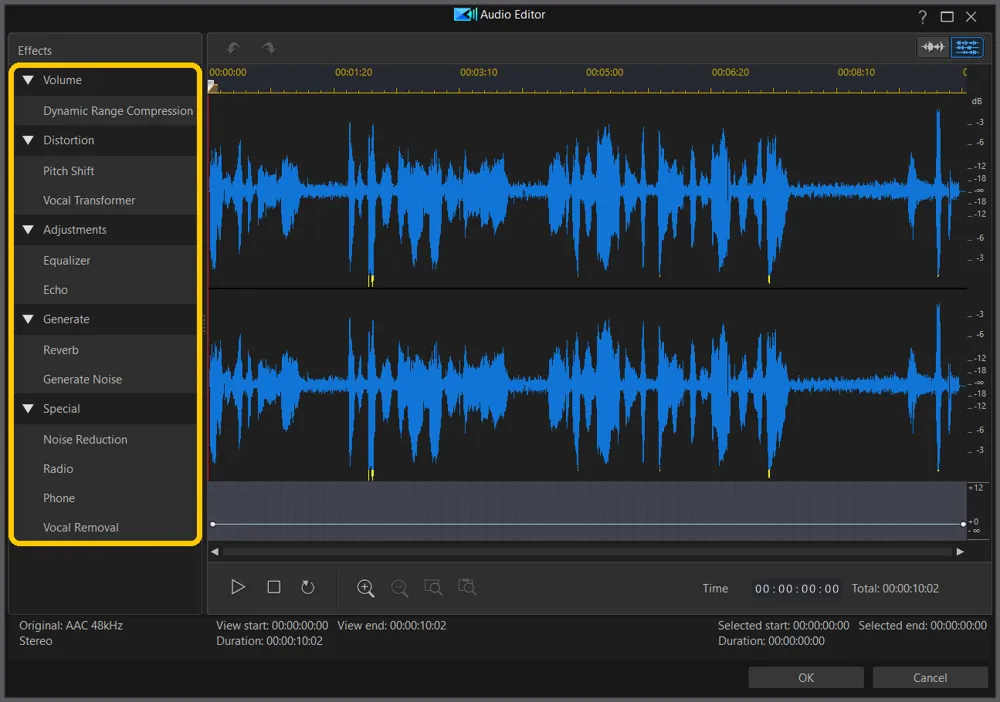Open the Help question mark

pos(922,17)
